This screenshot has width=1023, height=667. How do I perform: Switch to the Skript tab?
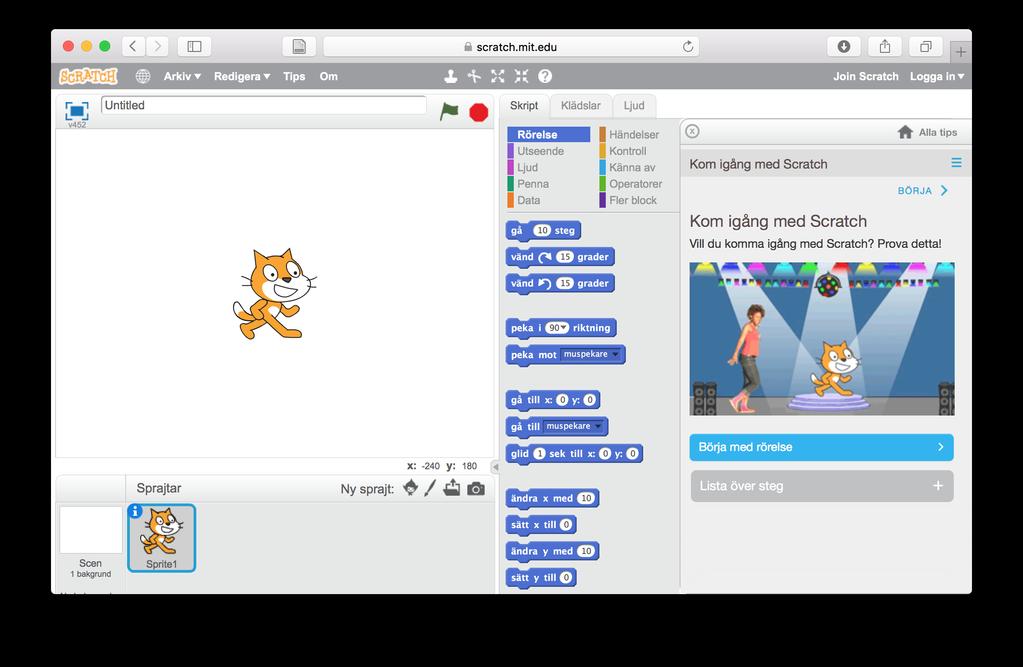pos(524,105)
